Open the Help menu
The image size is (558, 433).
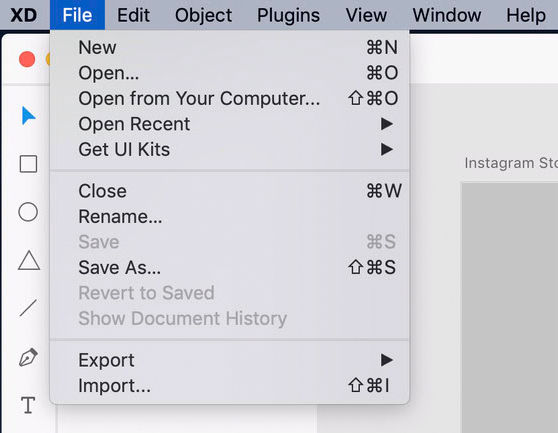(526, 15)
